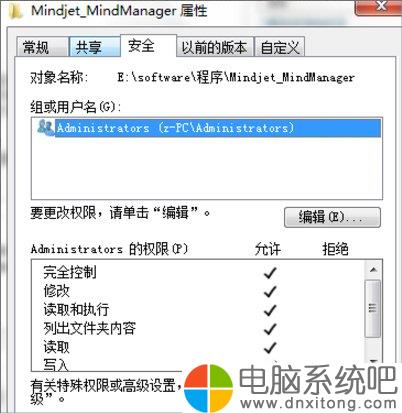Click the object name path text
This screenshot has width=402, height=413.
click(236, 78)
